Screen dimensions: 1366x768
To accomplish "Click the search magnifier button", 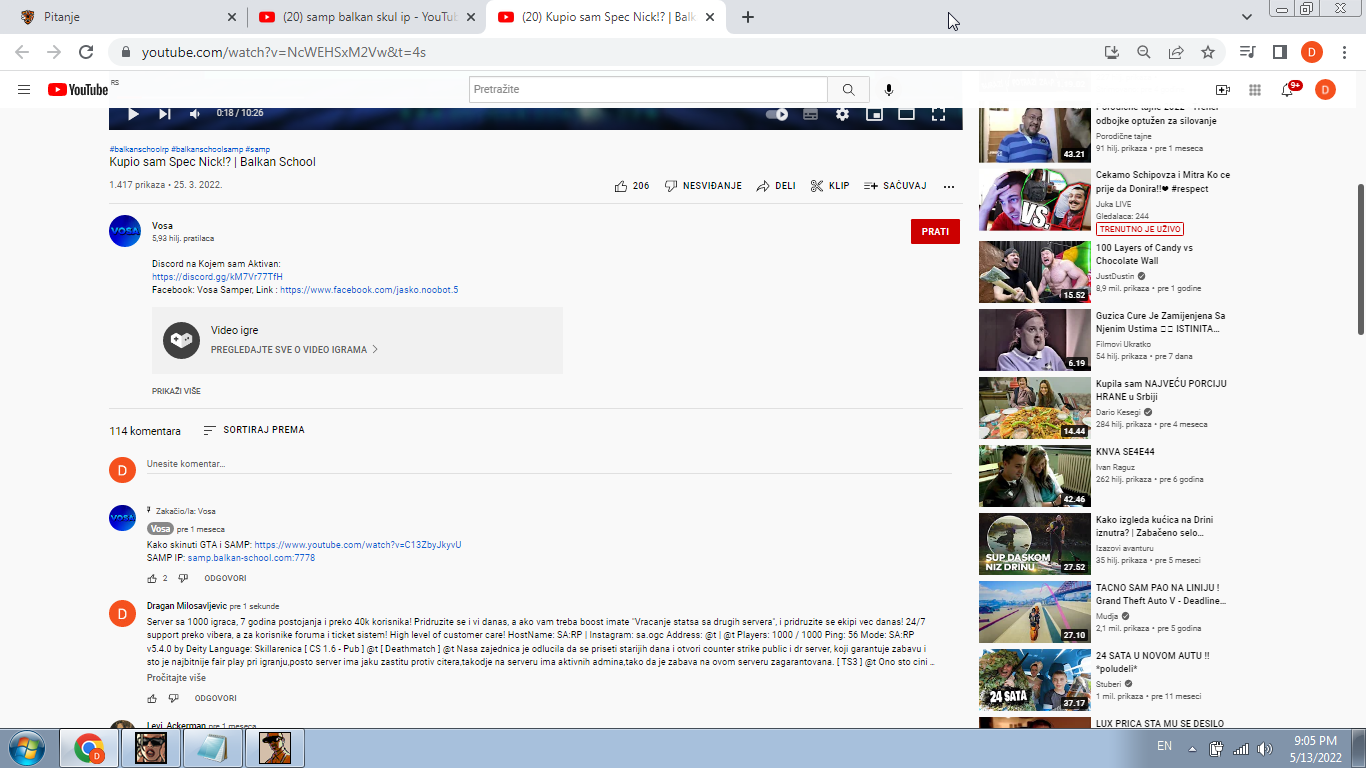I will [849, 90].
